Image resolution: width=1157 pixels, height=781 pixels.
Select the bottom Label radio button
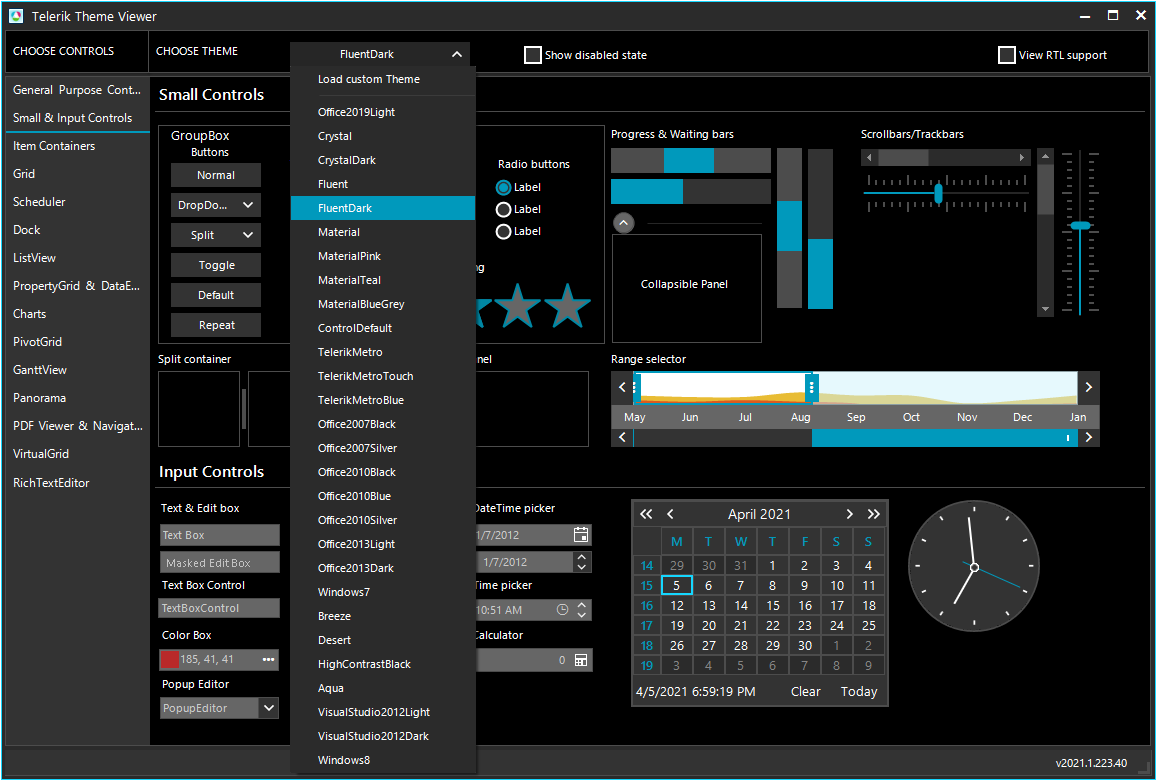coord(504,232)
